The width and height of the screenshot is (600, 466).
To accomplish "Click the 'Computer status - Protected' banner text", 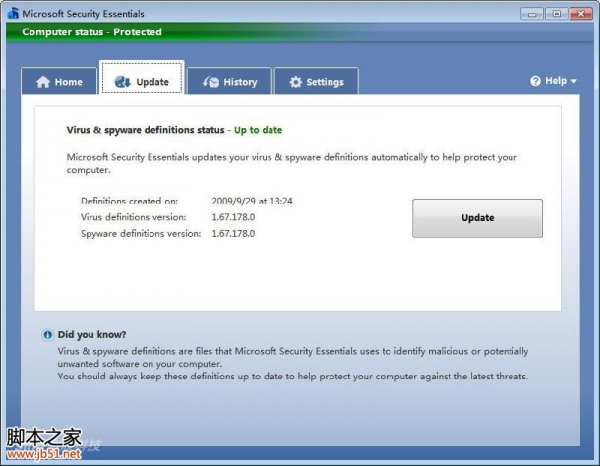I will click(x=92, y=32).
